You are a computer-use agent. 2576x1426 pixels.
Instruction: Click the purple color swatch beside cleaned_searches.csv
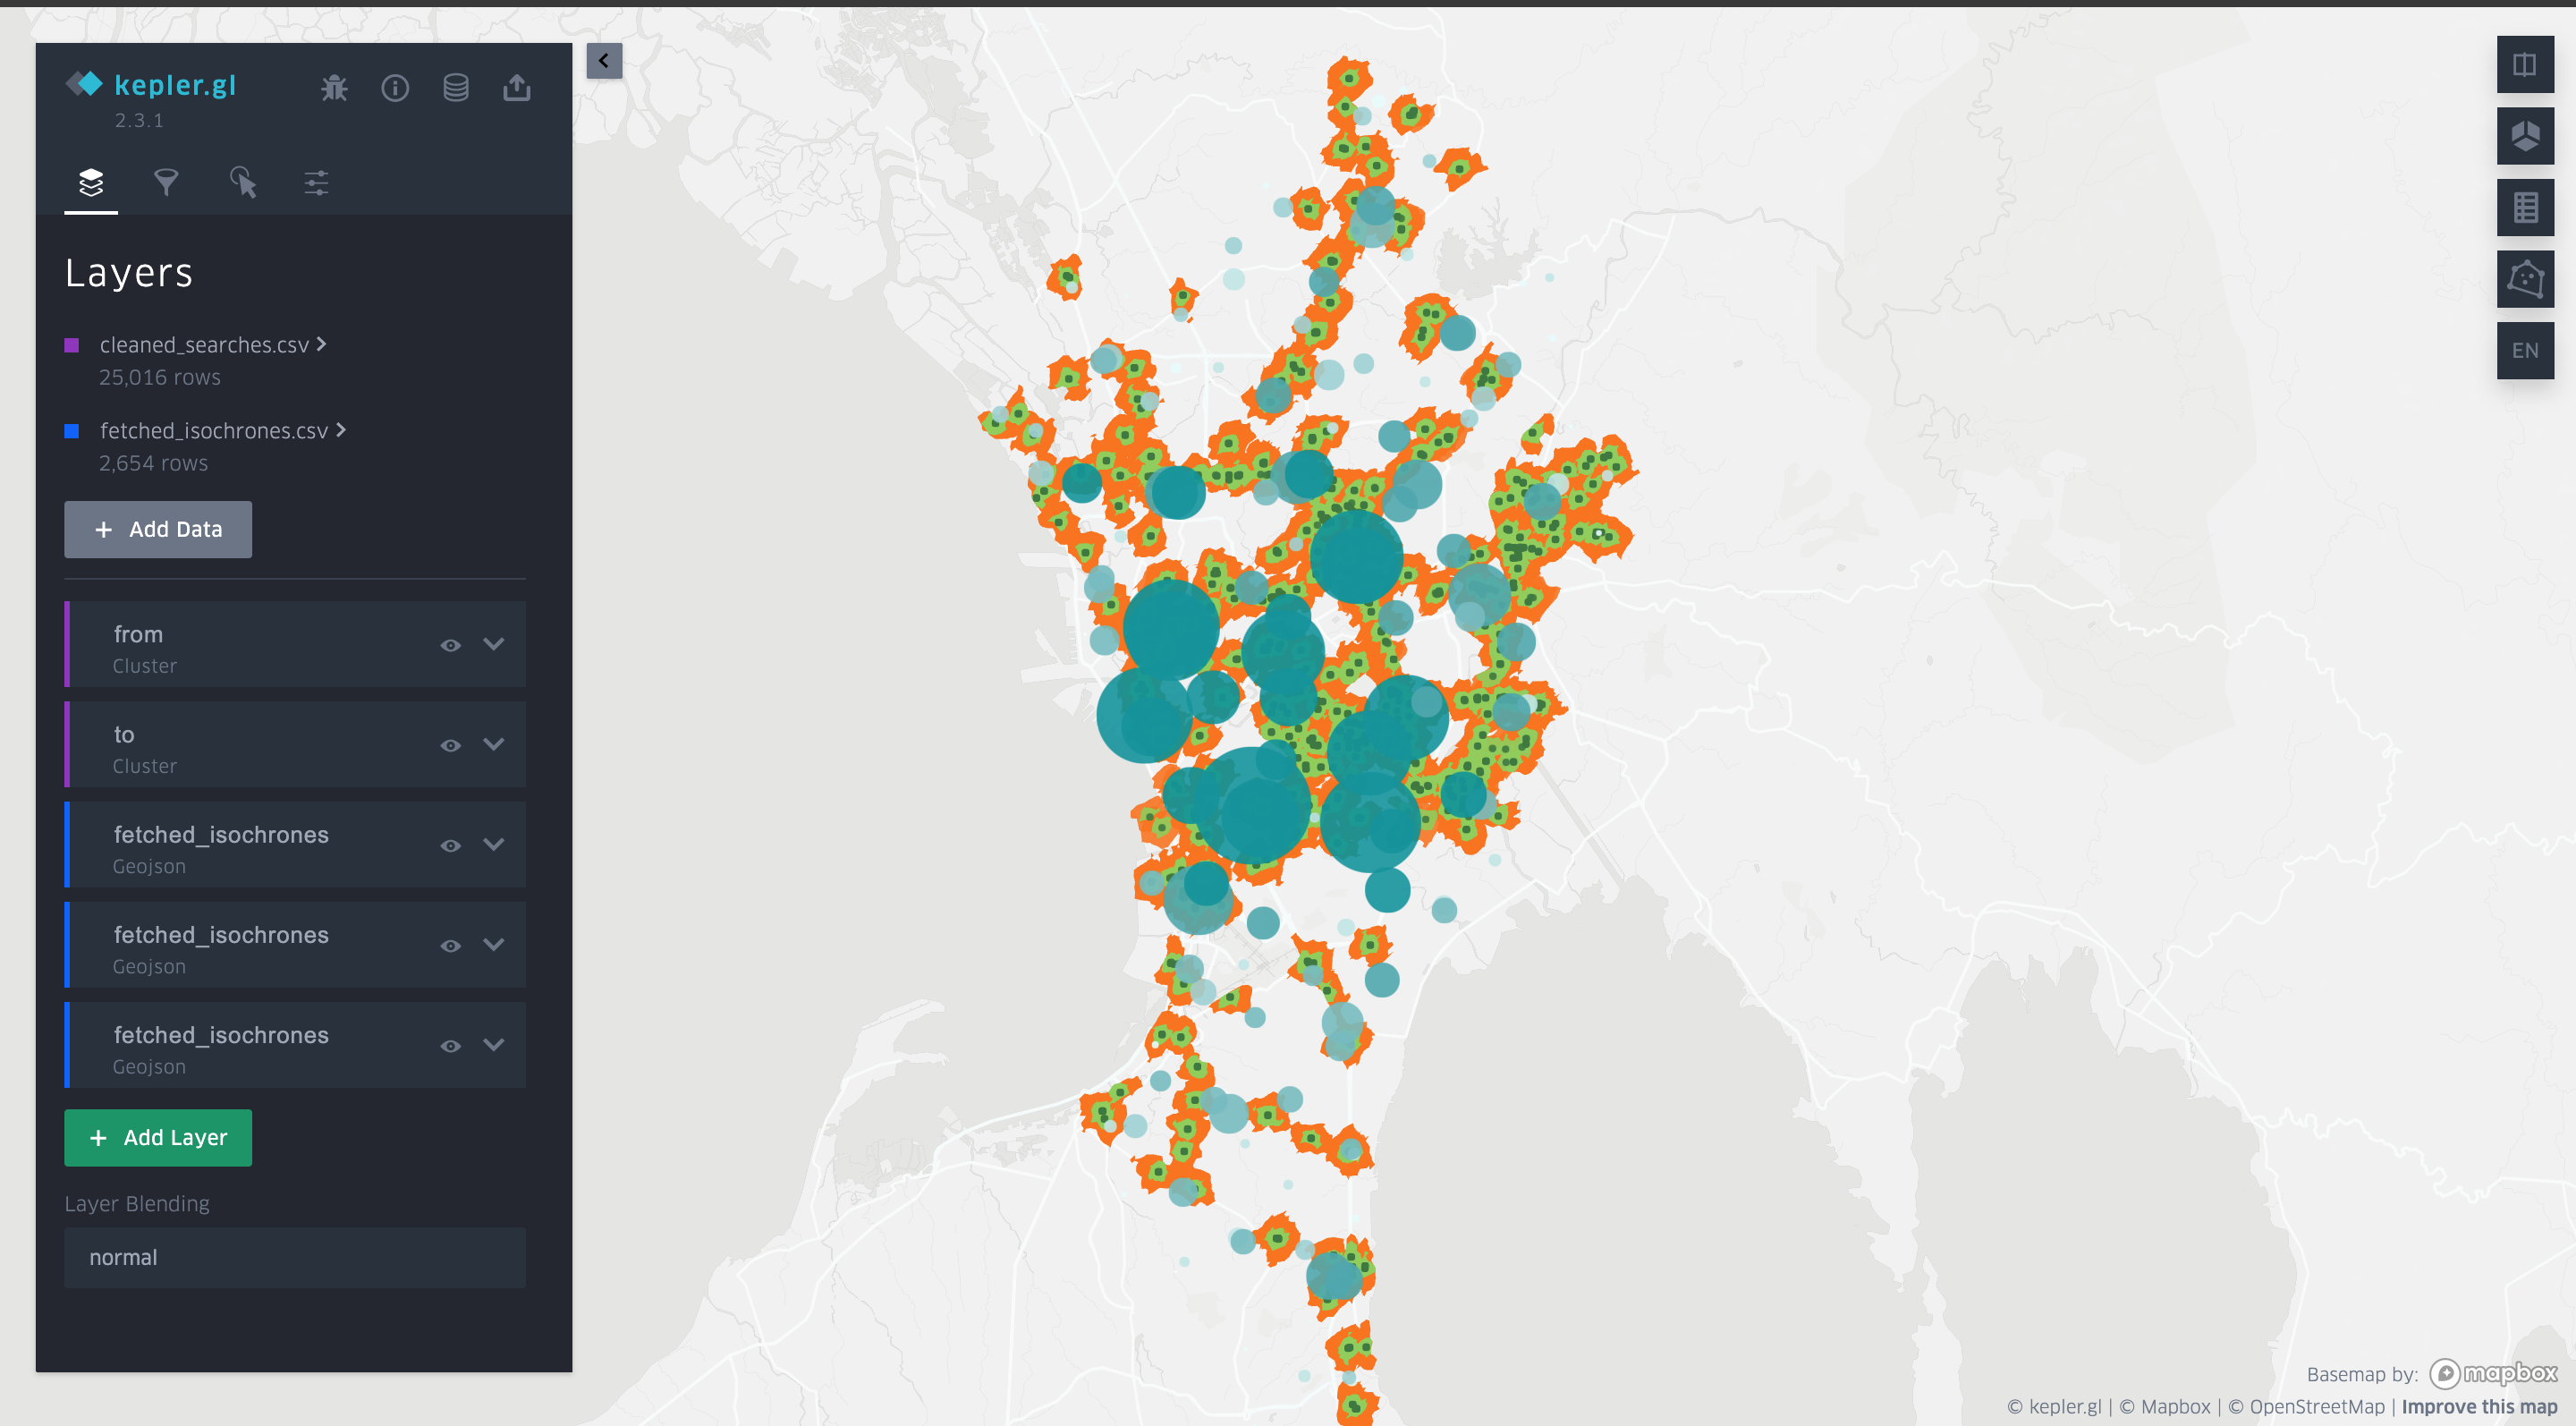pos(72,344)
